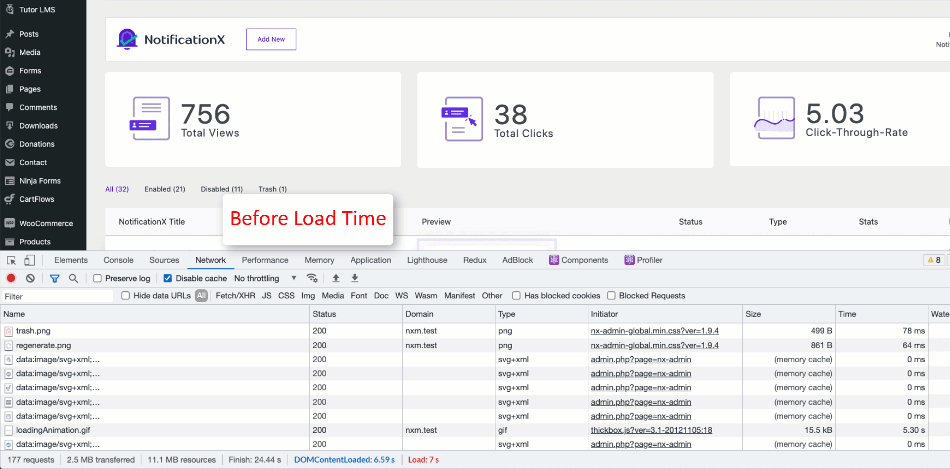Check the Blocked Requests checkbox
Screen dimensions: 950x469
coord(611,296)
